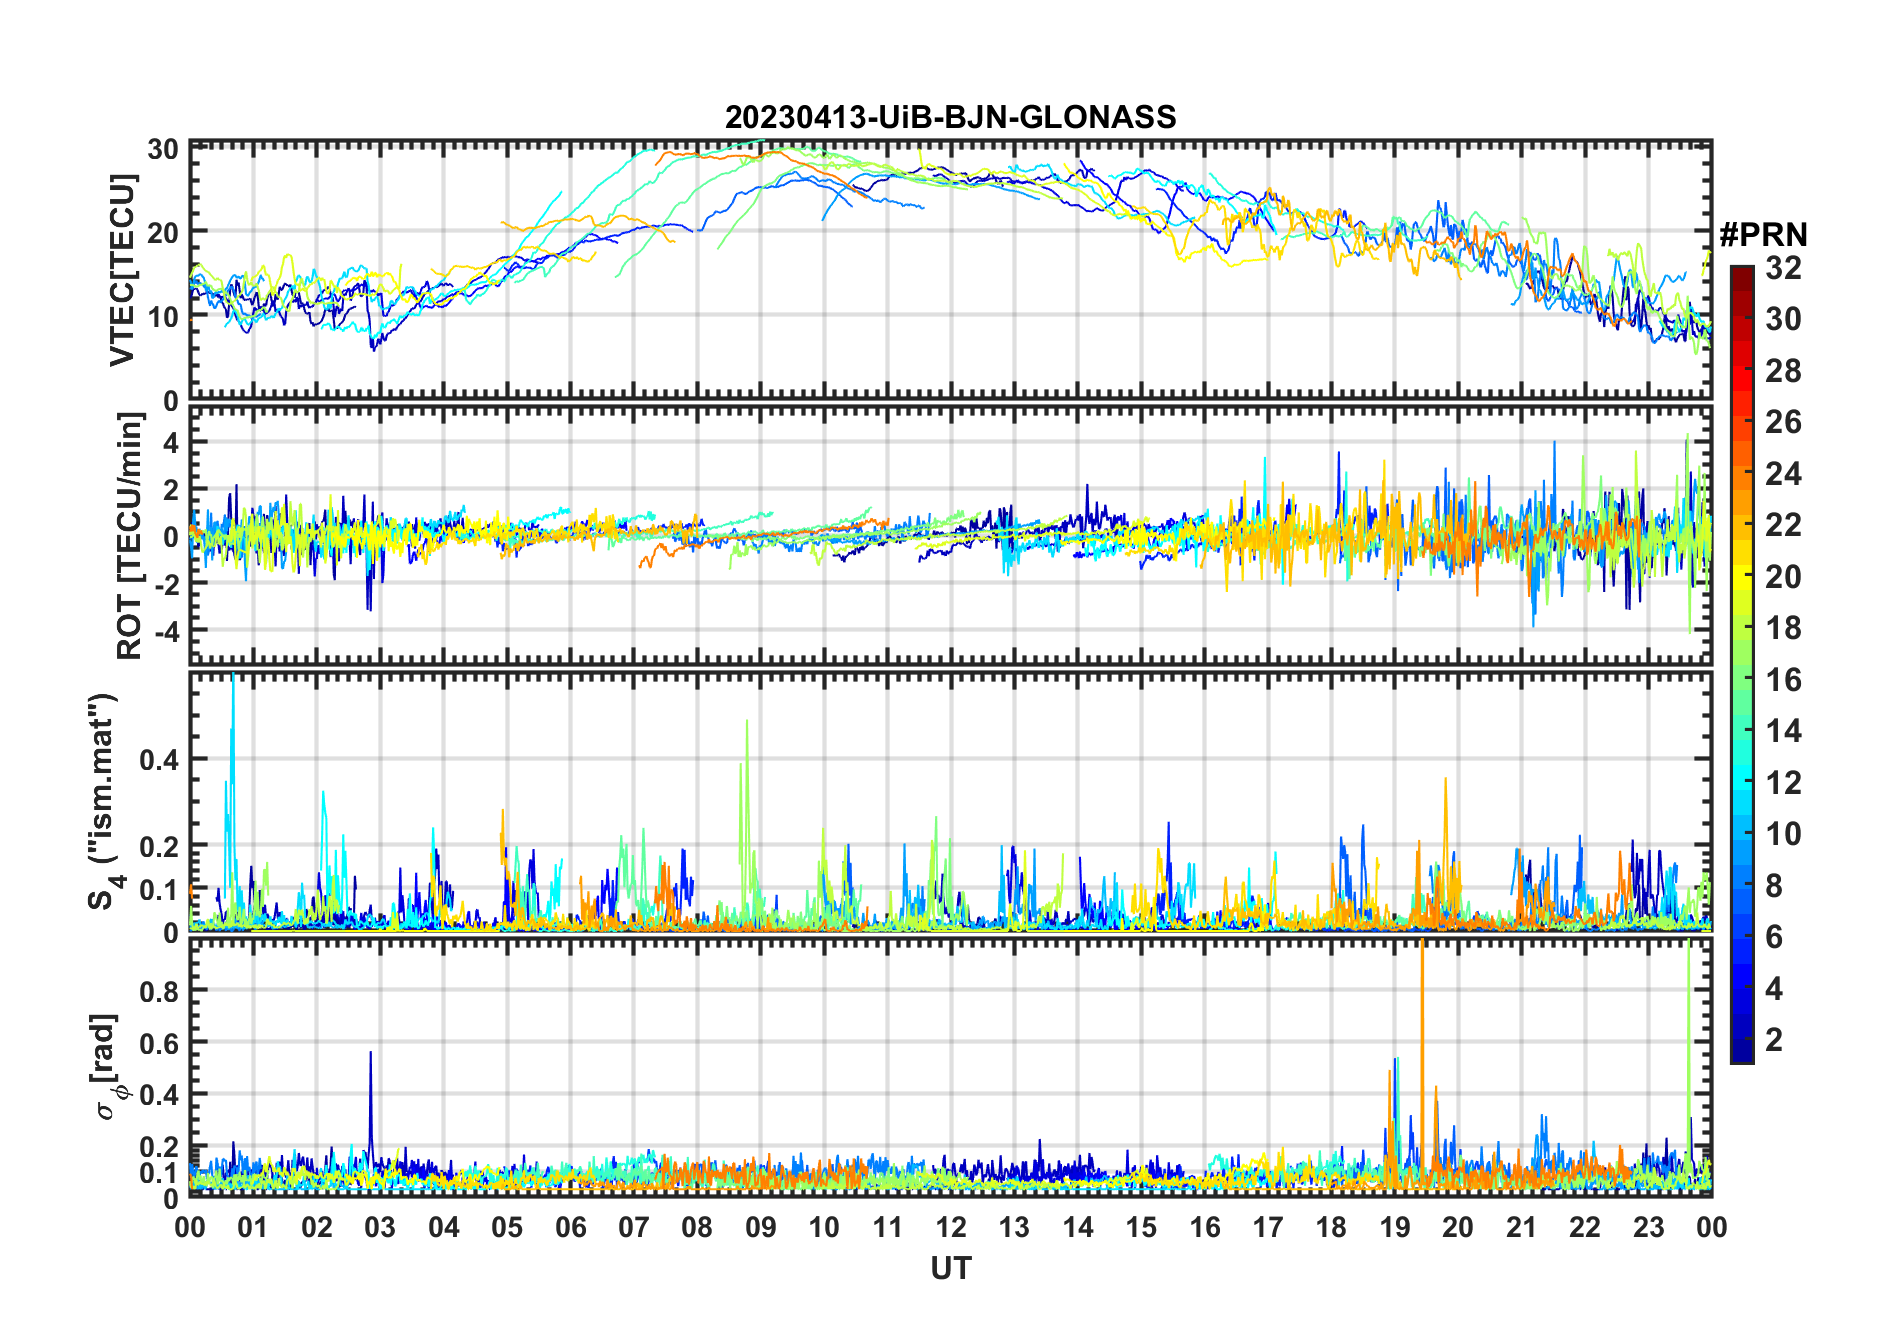Click the dark blue bottom of colorbar
The width and height of the screenshot is (1902, 1330).
(x=1741, y=1052)
